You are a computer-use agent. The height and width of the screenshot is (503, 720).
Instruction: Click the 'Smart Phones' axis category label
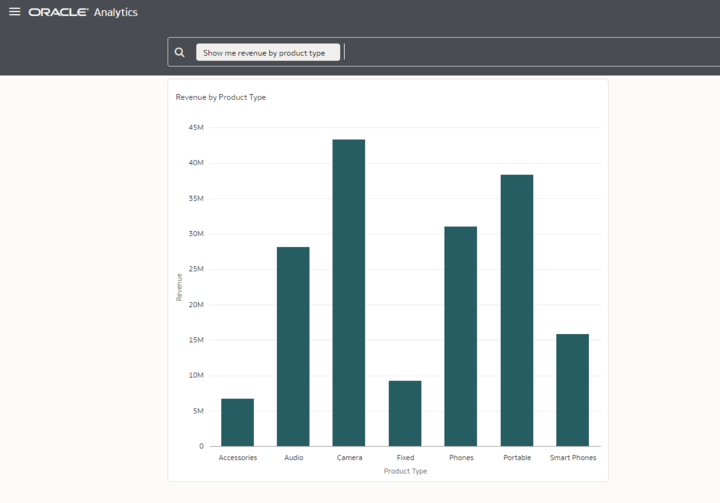(x=573, y=458)
